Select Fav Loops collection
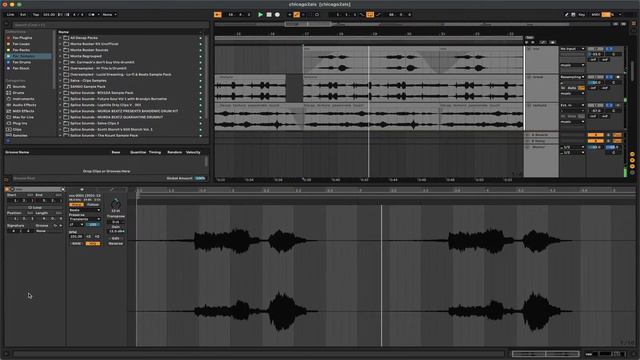 21,44
